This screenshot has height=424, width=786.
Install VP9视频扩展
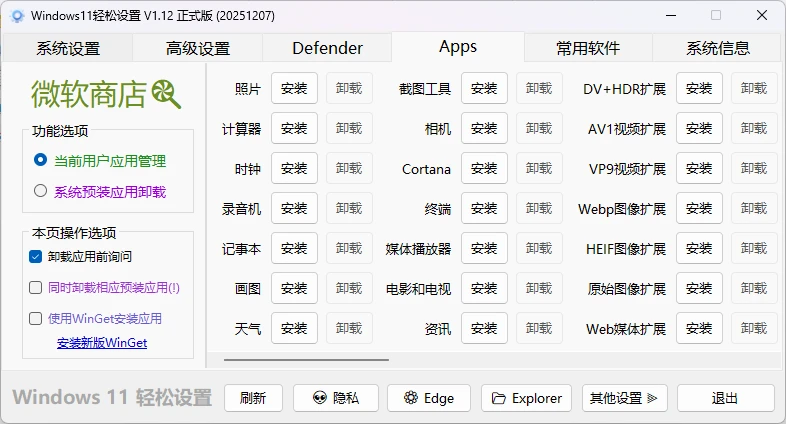[x=699, y=168]
